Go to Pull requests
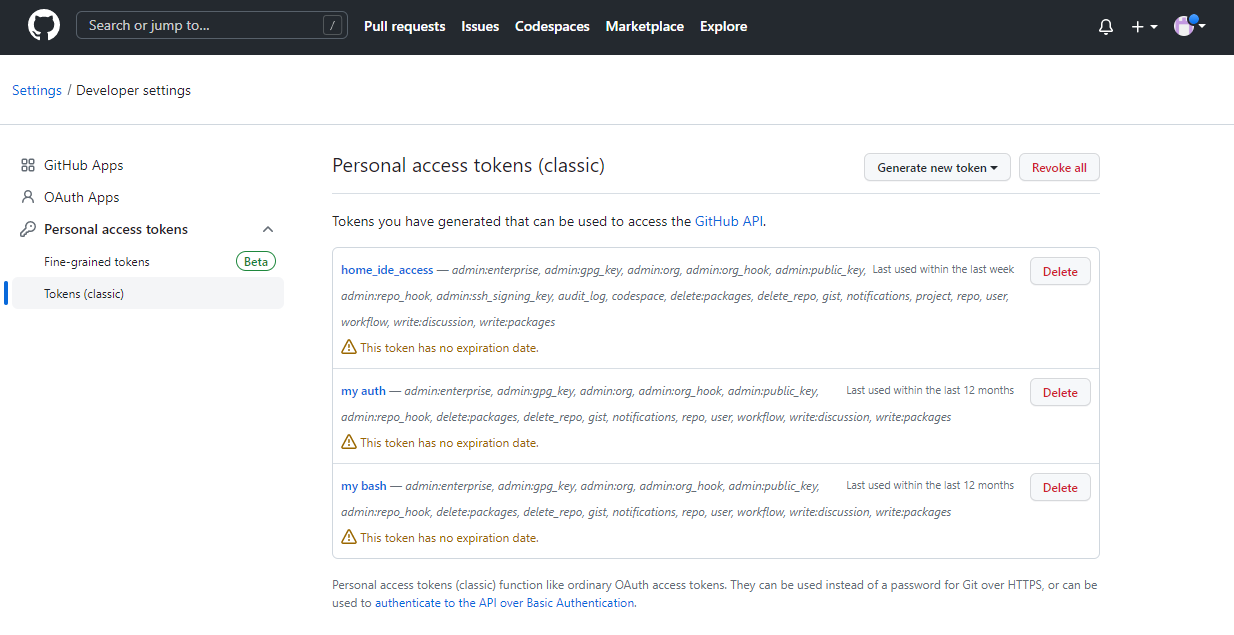The height and width of the screenshot is (635, 1234). click(x=404, y=26)
